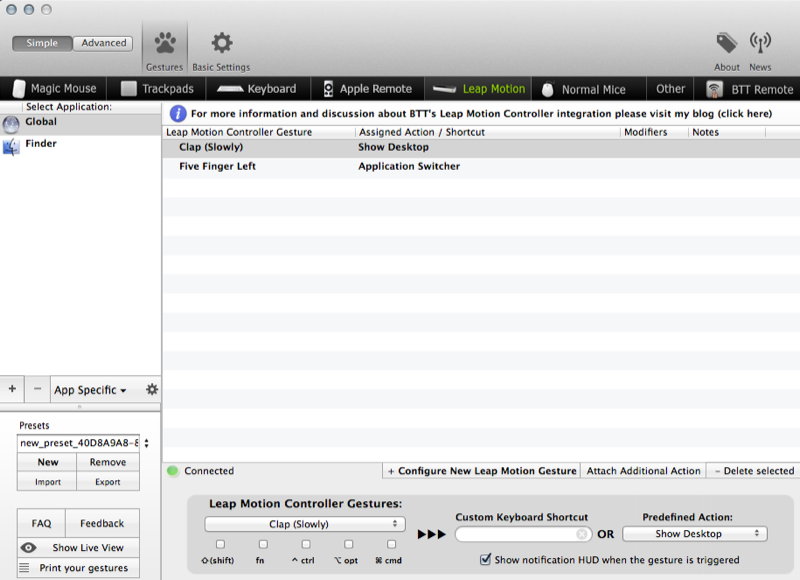Tick the cmd modifier checkbox
Viewport: 800px width, 580px height.
coord(391,545)
